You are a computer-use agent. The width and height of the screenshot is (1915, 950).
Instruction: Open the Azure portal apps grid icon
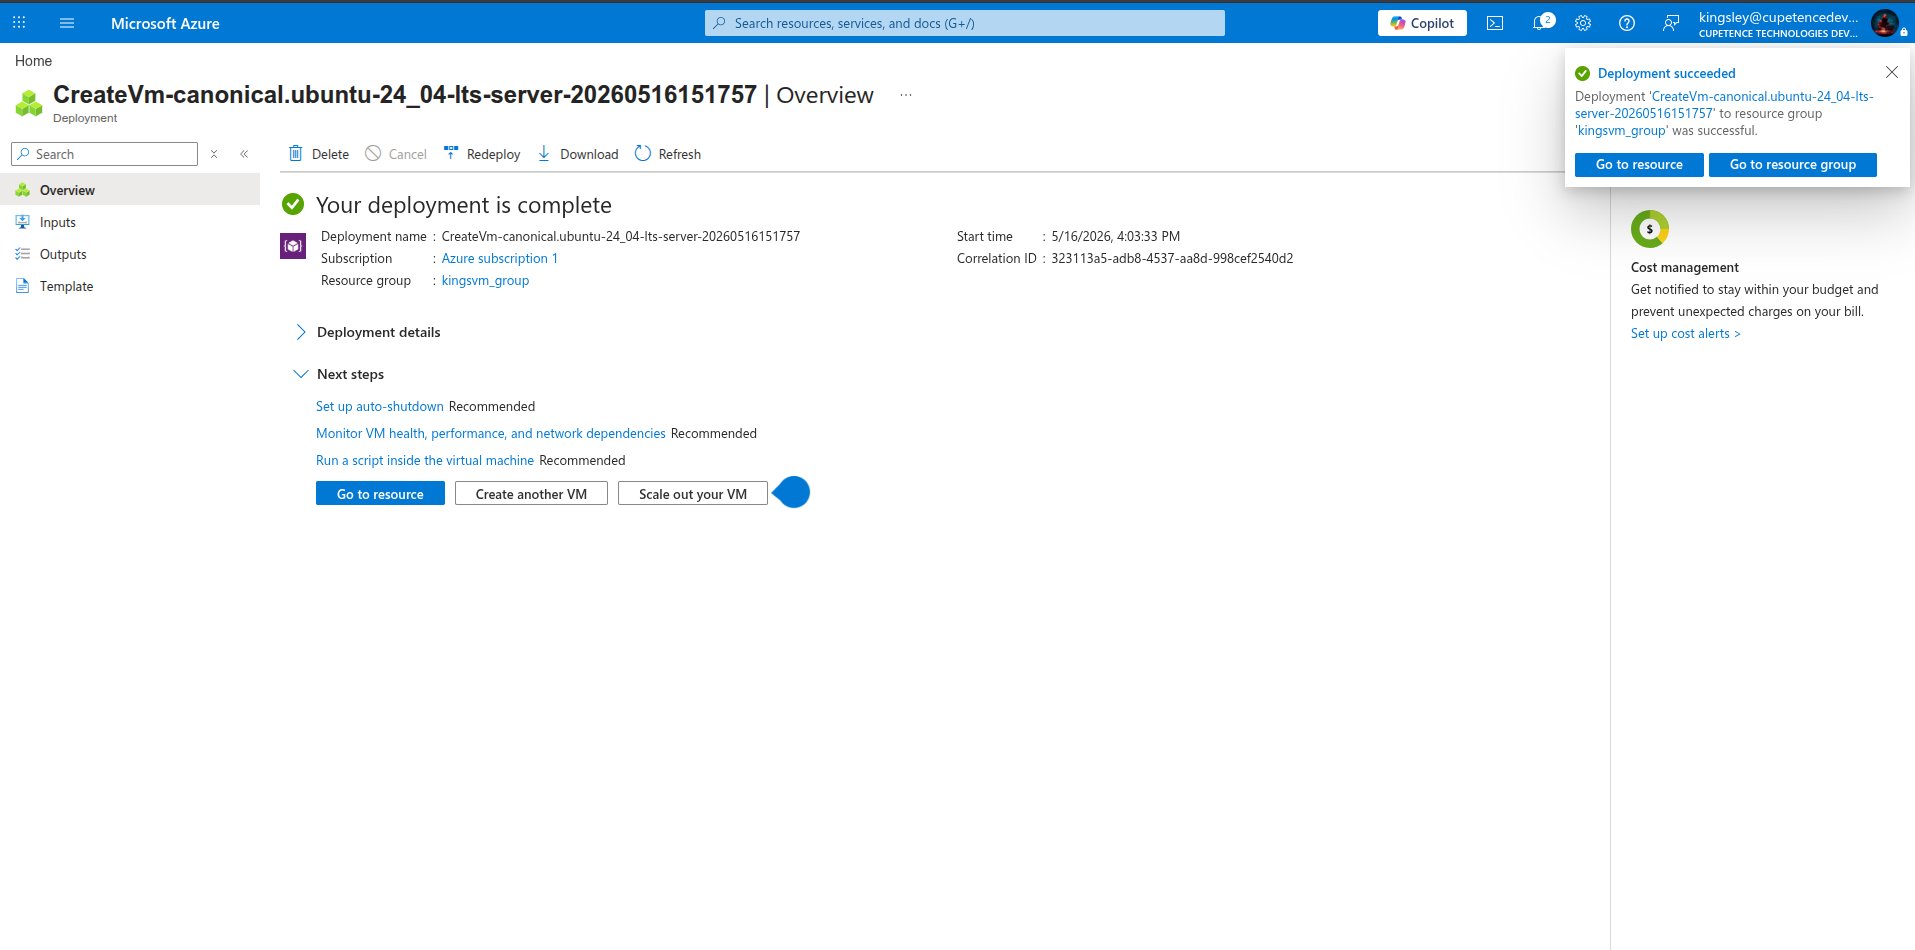coord(19,23)
